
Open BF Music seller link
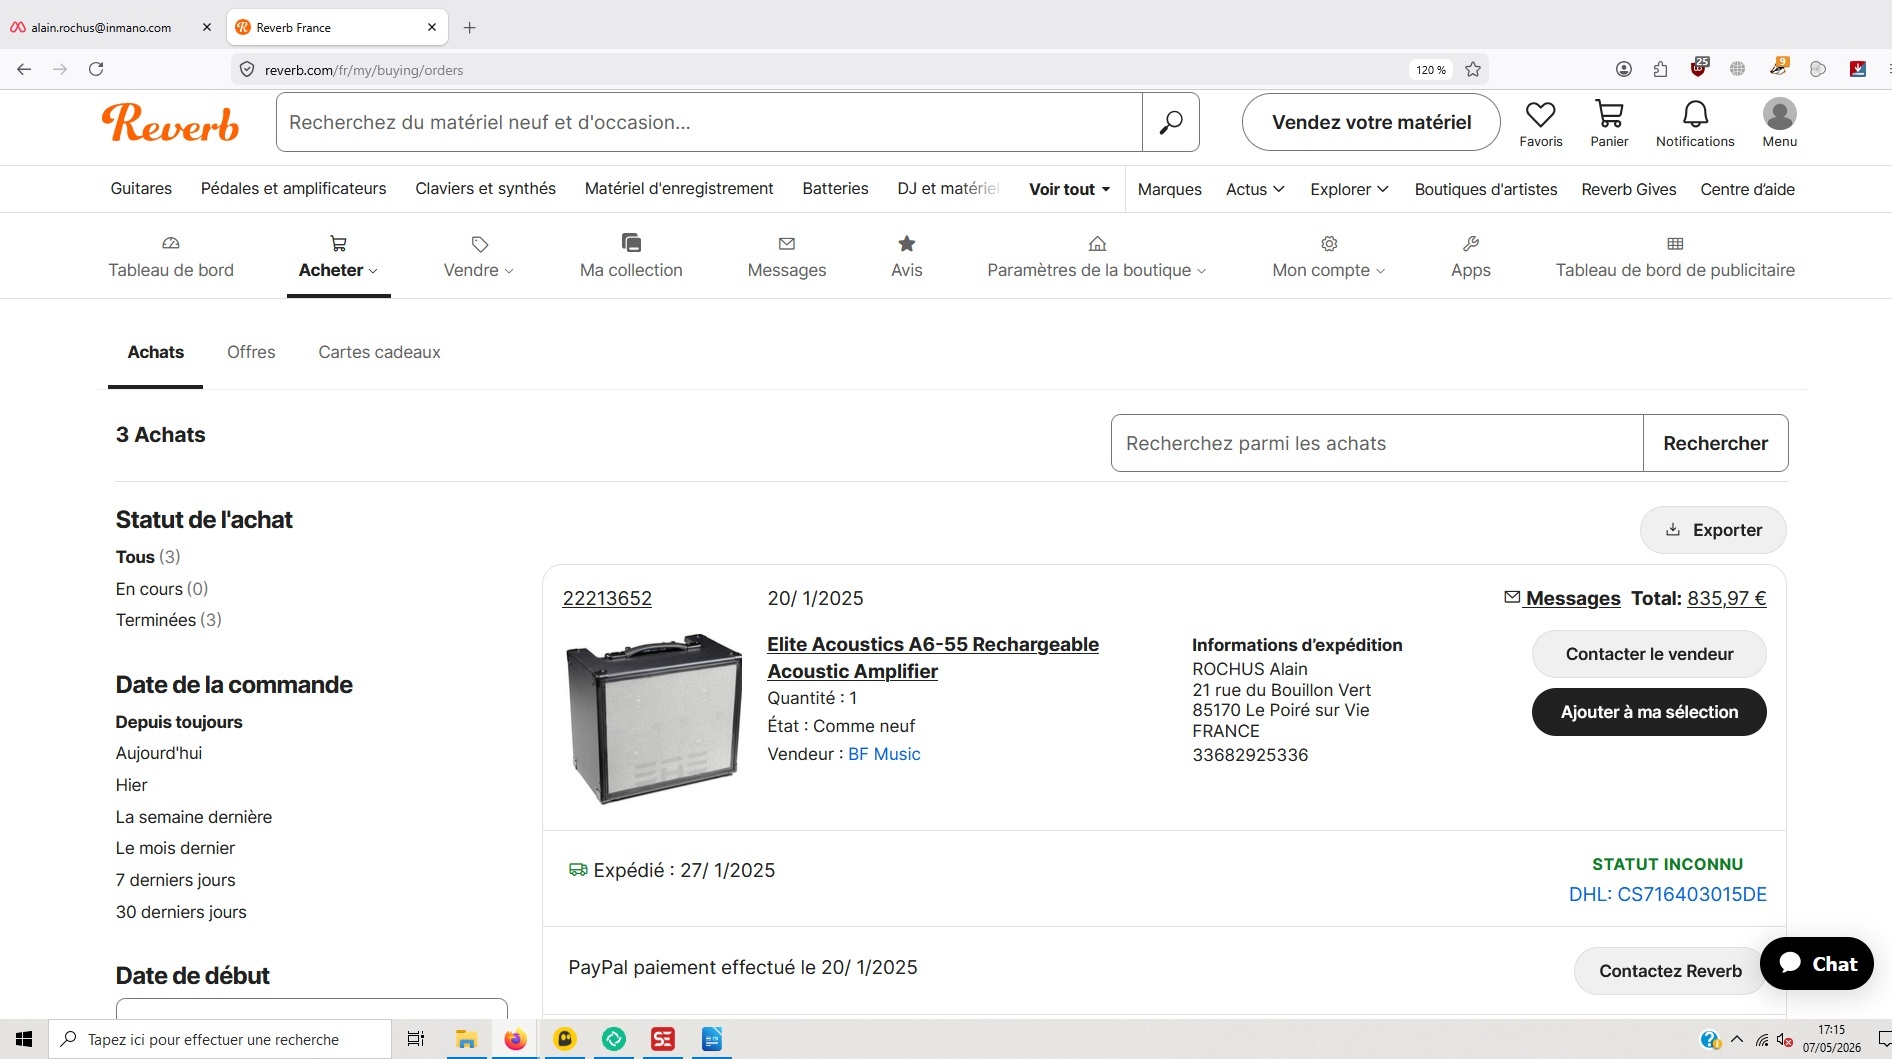(x=884, y=754)
